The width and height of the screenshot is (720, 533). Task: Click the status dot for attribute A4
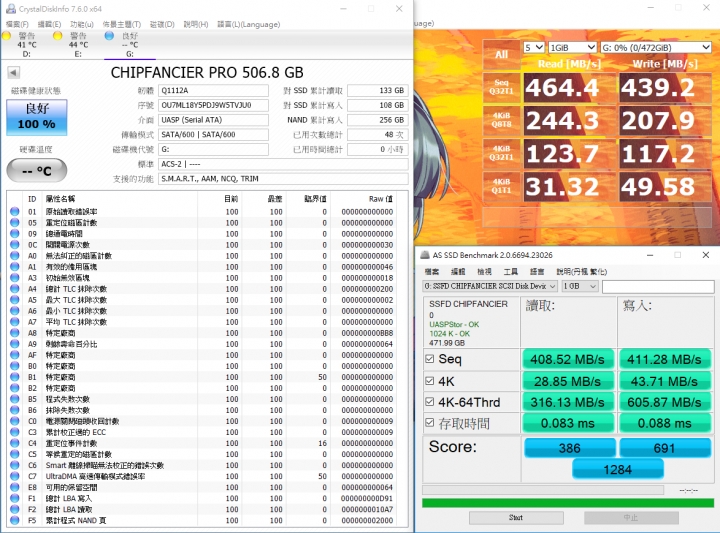pyautogui.click(x=15, y=289)
